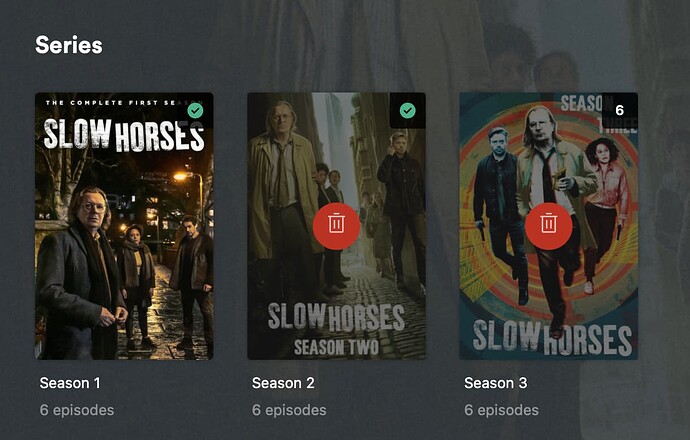Click the unwatched count badge 6 on Season 3

tap(620, 110)
